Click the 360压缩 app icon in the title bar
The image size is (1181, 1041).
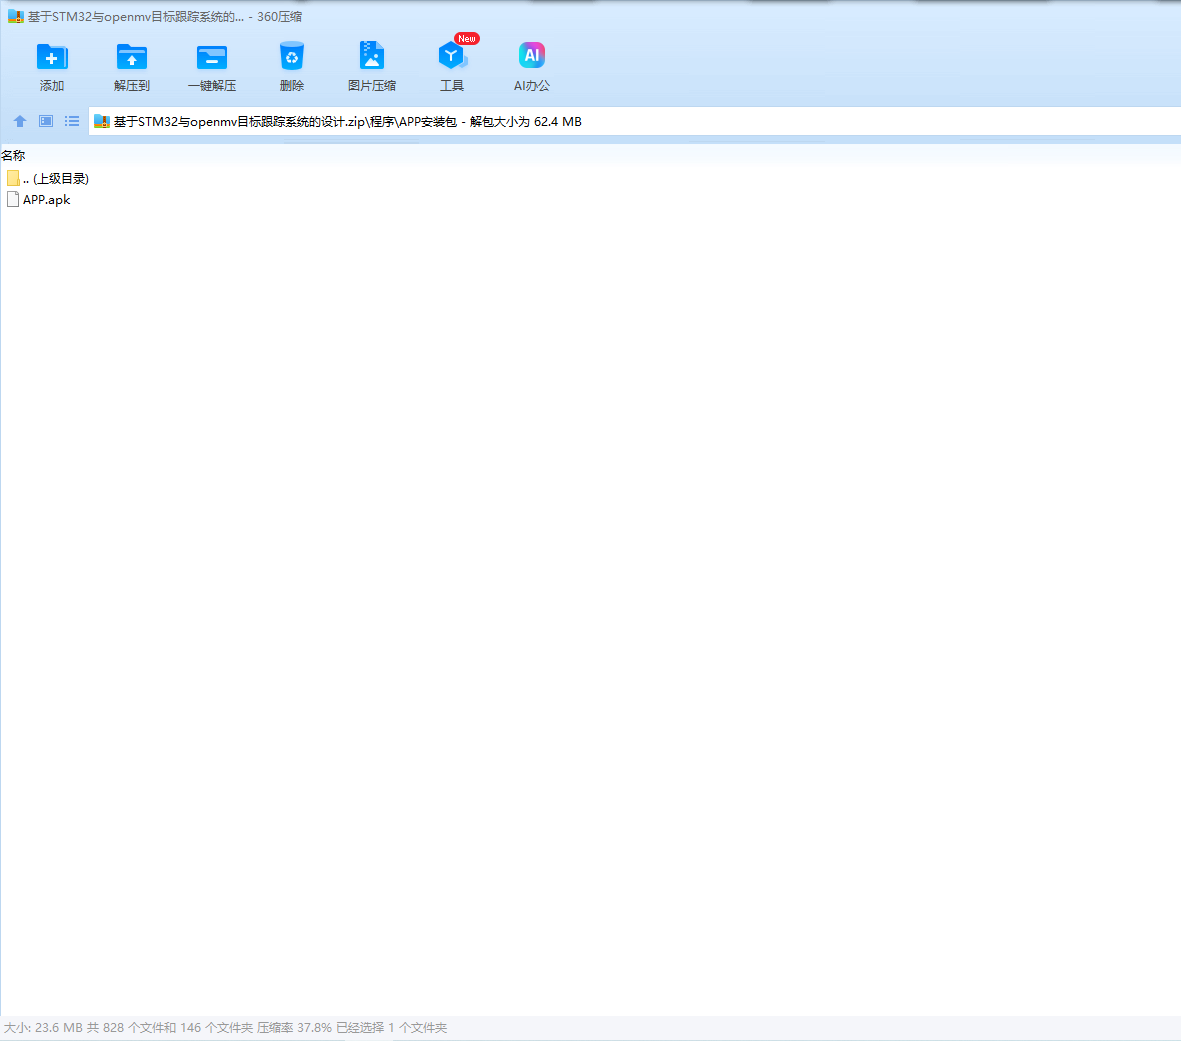[16, 17]
